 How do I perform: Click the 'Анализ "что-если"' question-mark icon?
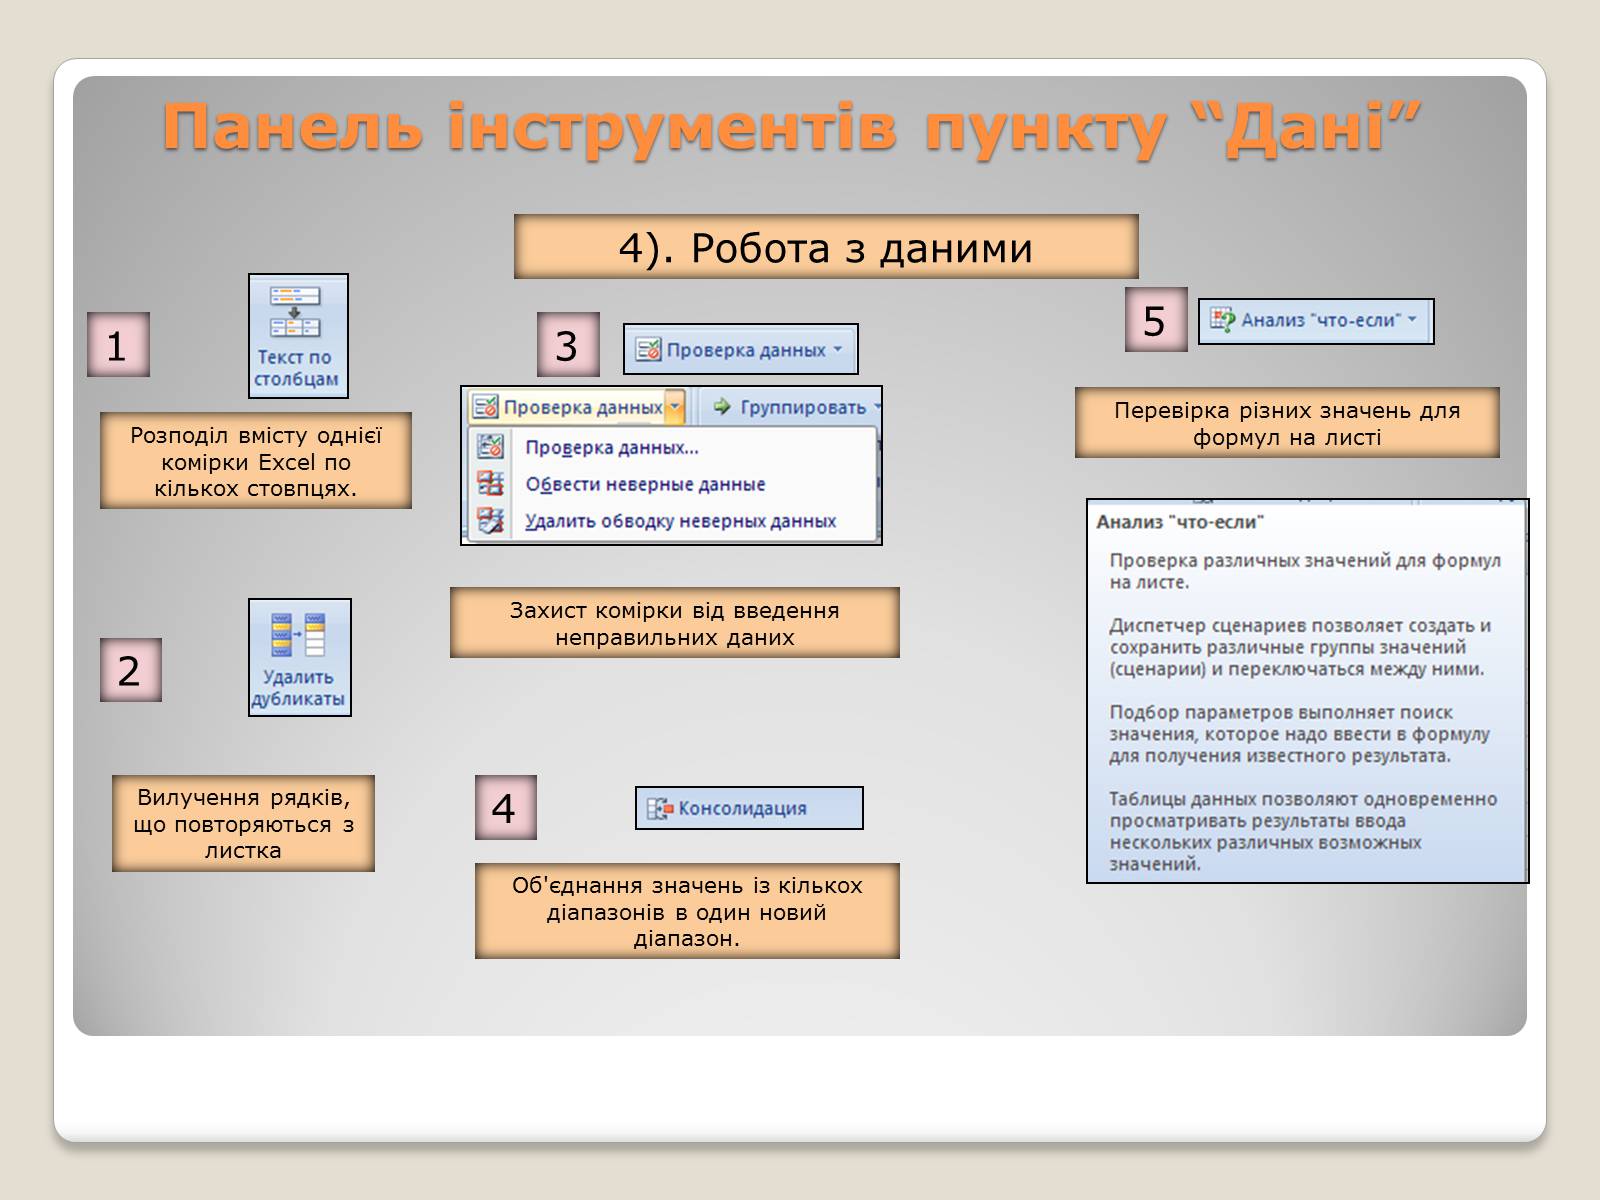pyautogui.click(x=1222, y=321)
